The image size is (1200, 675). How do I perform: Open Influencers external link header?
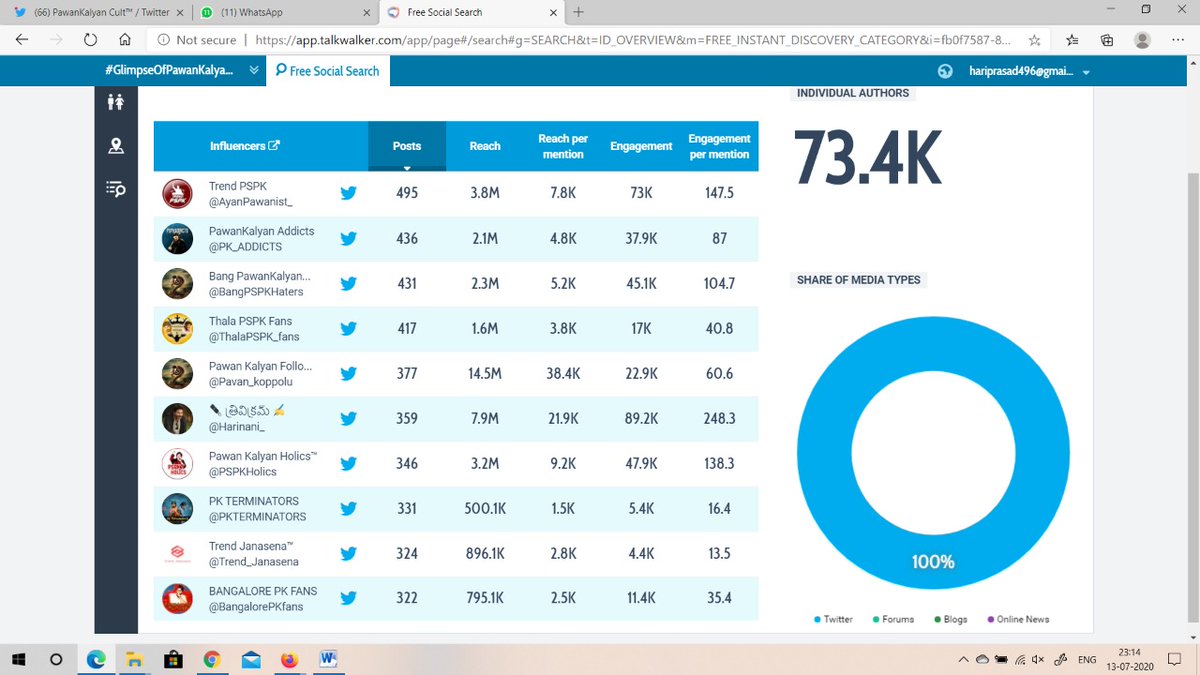(245, 146)
